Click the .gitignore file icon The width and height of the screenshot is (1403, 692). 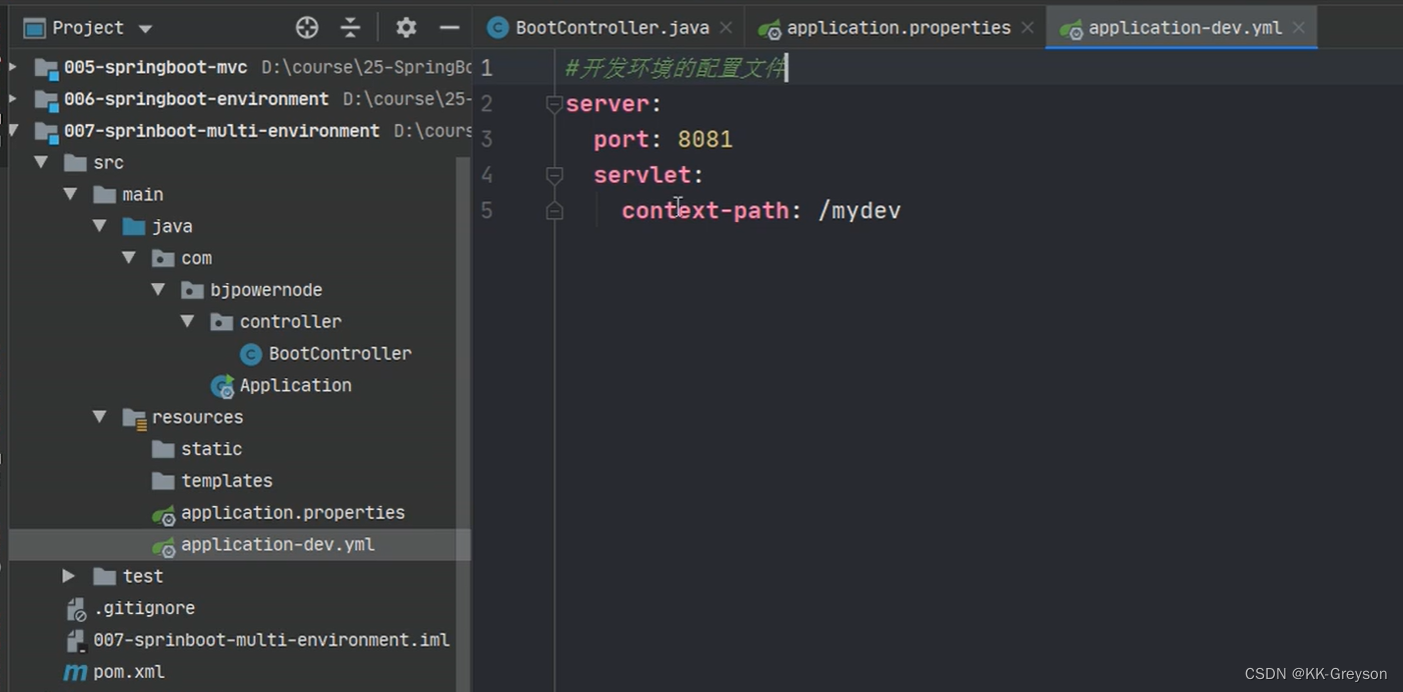point(75,609)
